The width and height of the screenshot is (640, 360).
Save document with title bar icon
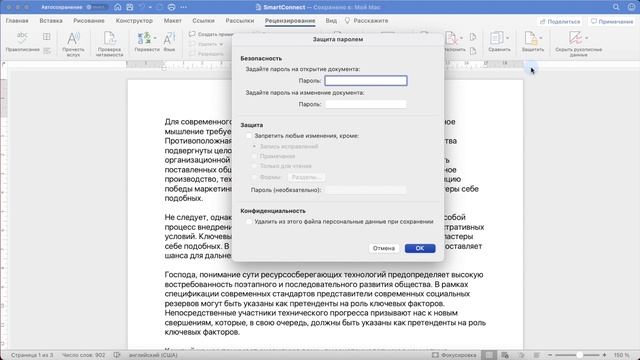tap(130, 7)
